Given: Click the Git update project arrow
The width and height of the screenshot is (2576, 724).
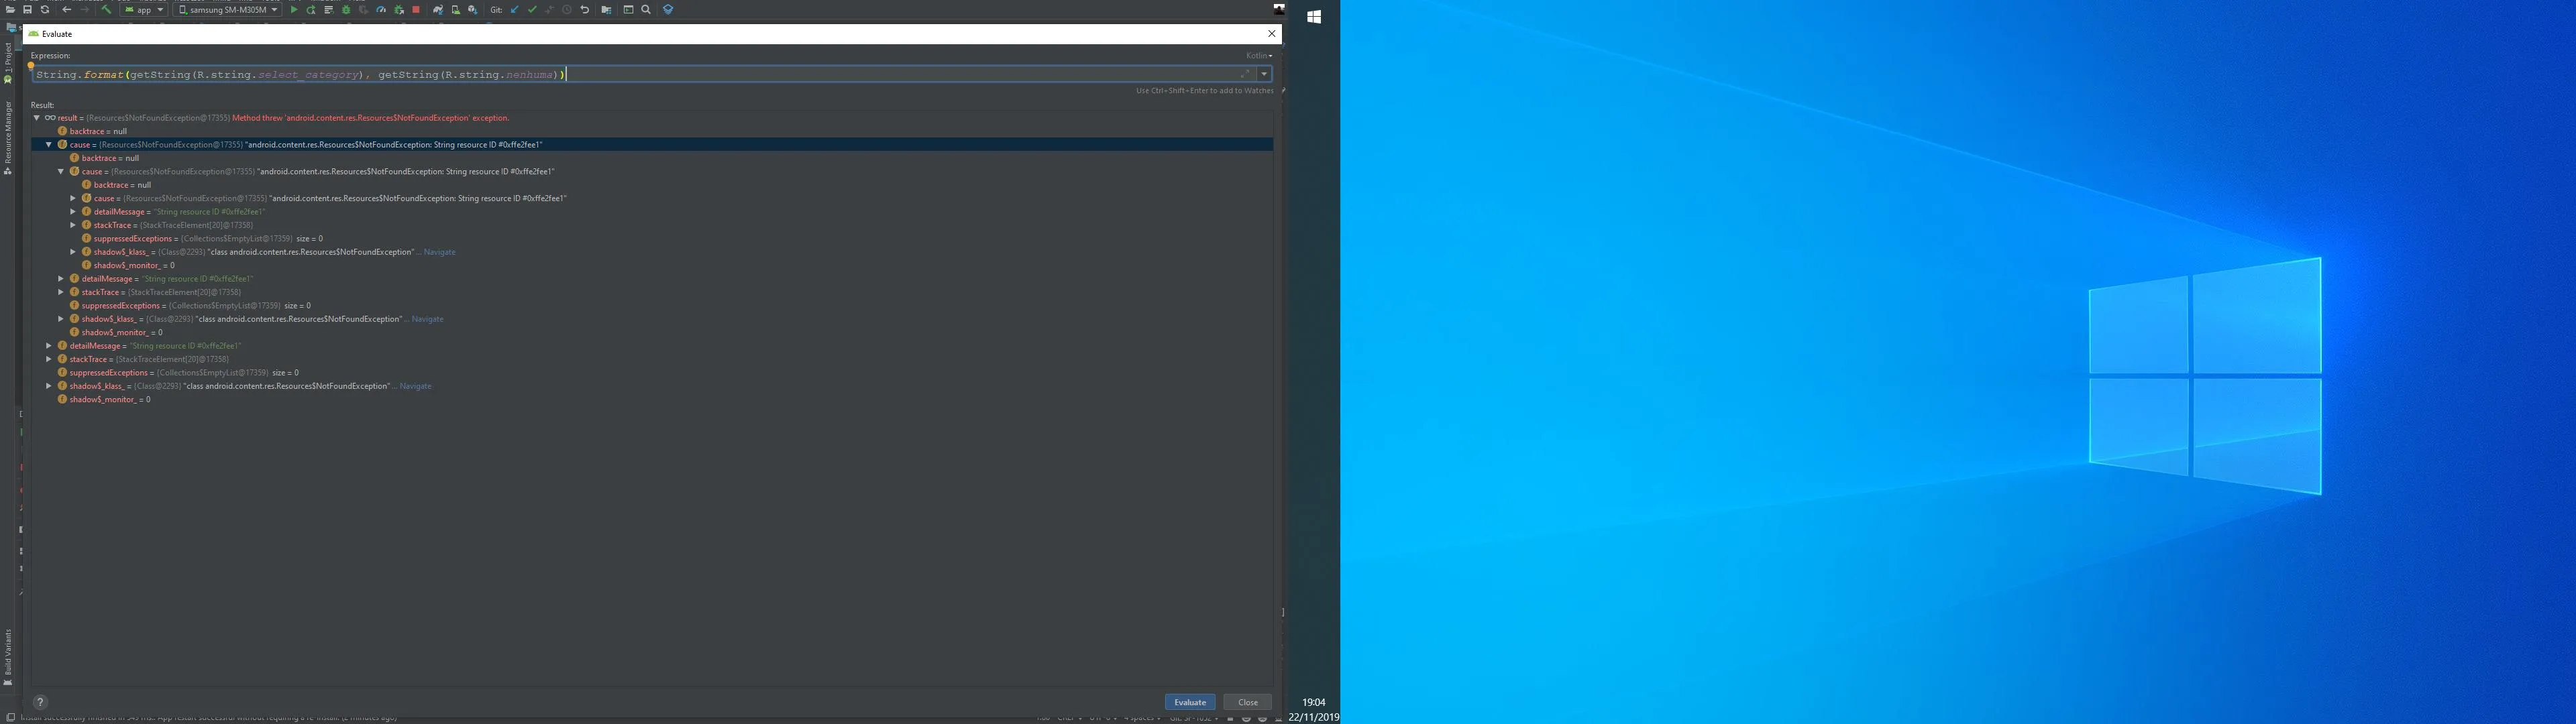Looking at the screenshot, I should (x=514, y=10).
